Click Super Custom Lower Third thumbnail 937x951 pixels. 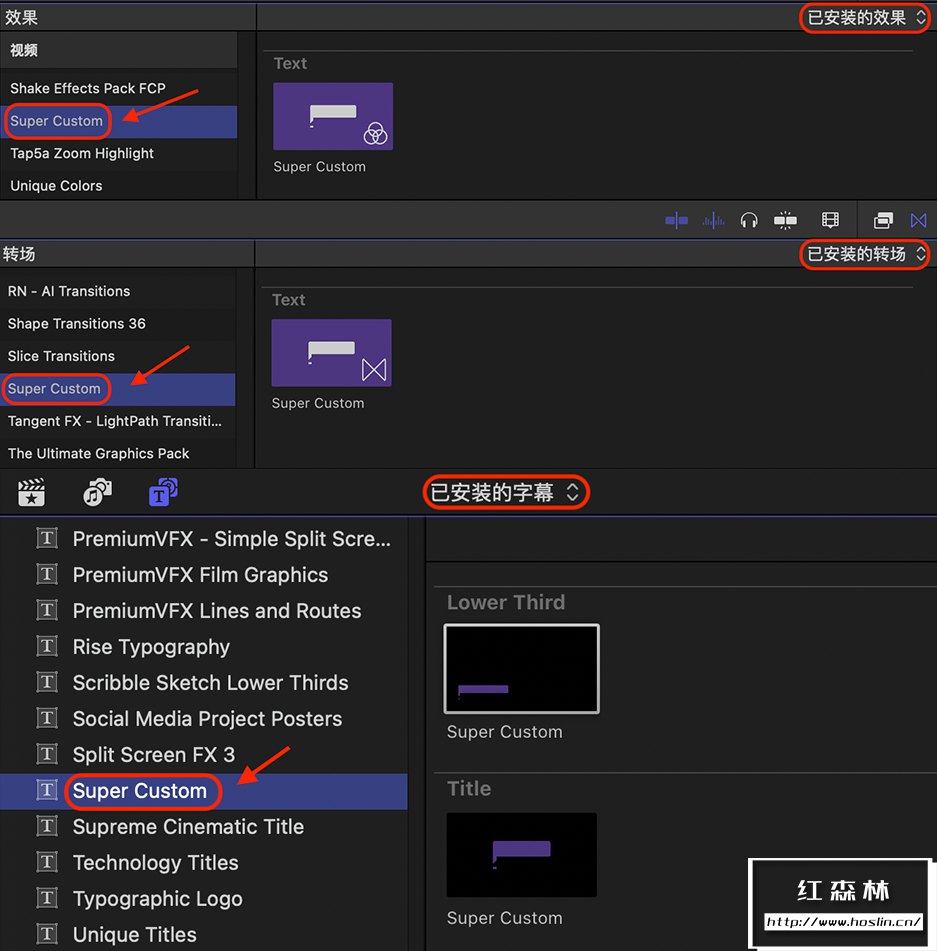tap(522, 668)
